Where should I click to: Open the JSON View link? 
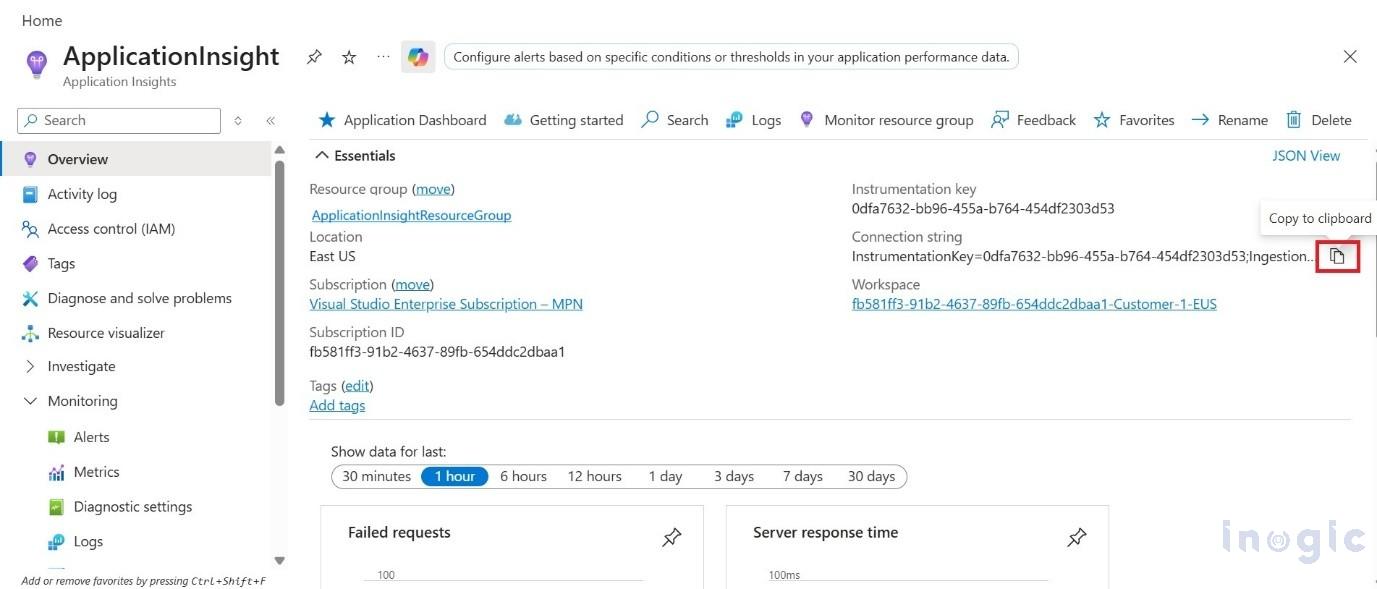[x=1306, y=156]
